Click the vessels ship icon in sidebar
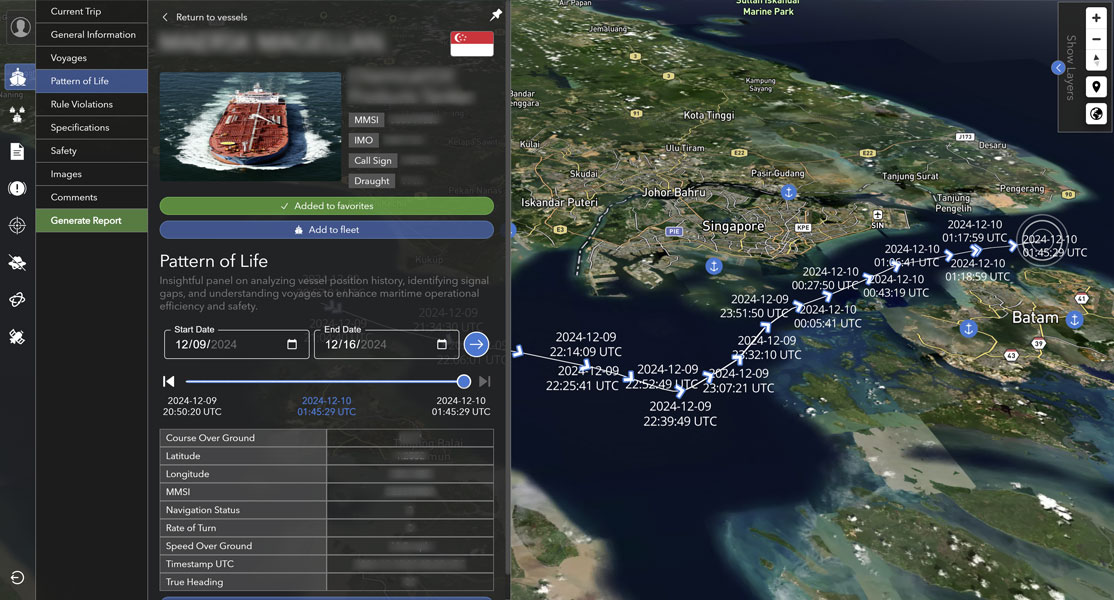 pyautogui.click(x=17, y=77)
